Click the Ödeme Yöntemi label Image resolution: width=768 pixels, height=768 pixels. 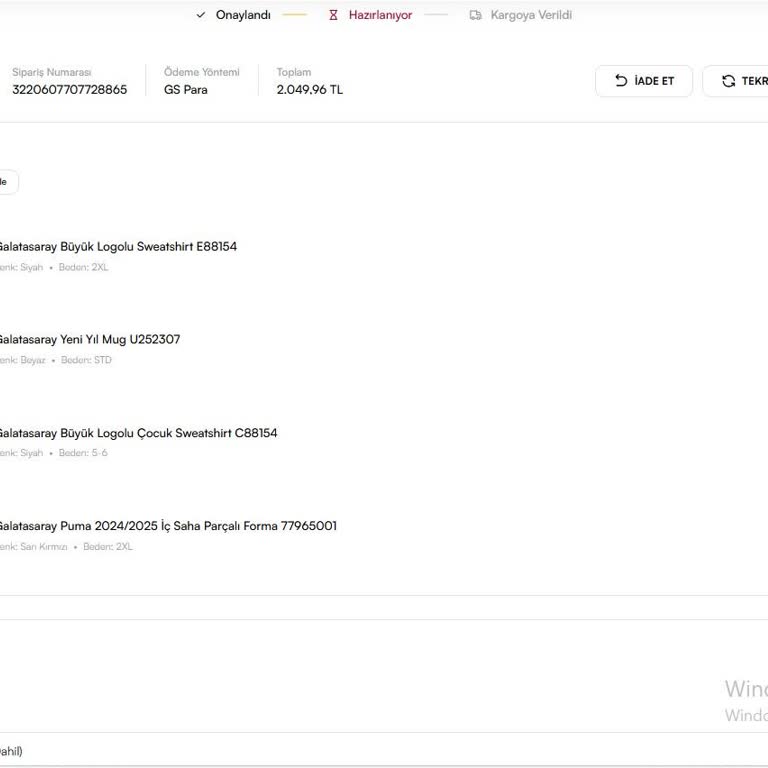[x=202, y=72]
